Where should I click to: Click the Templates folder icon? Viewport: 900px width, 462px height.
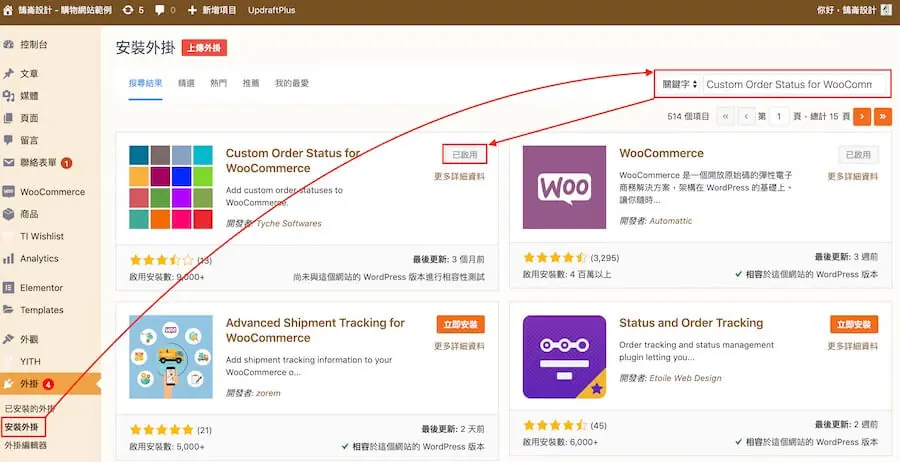tap(9, 310)
